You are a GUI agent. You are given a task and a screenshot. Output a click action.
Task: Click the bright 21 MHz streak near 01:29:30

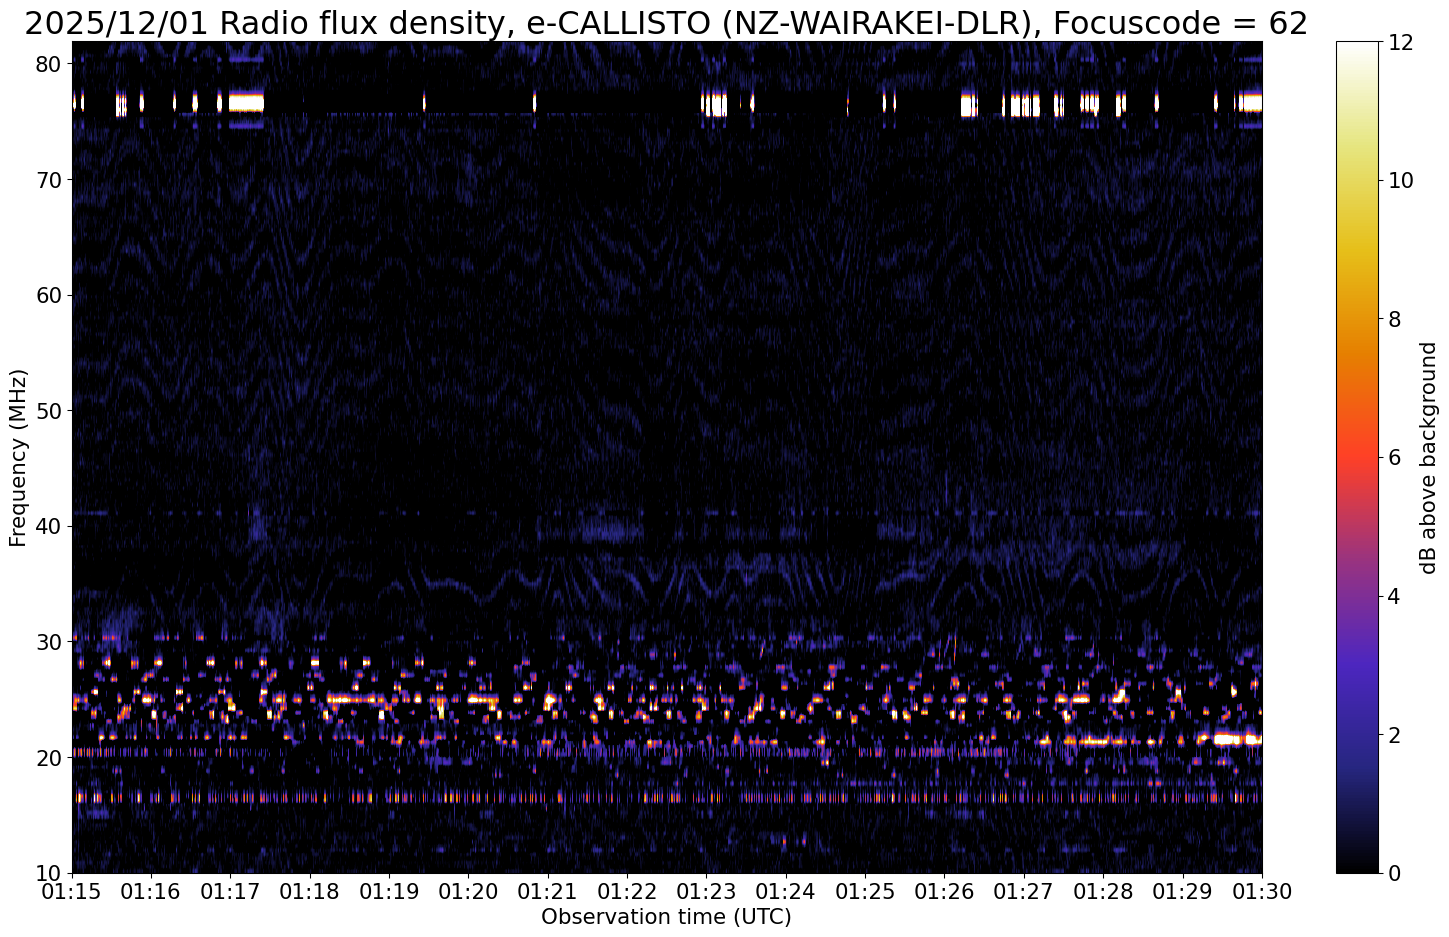pyautogui.click(x=1237, y=740)
